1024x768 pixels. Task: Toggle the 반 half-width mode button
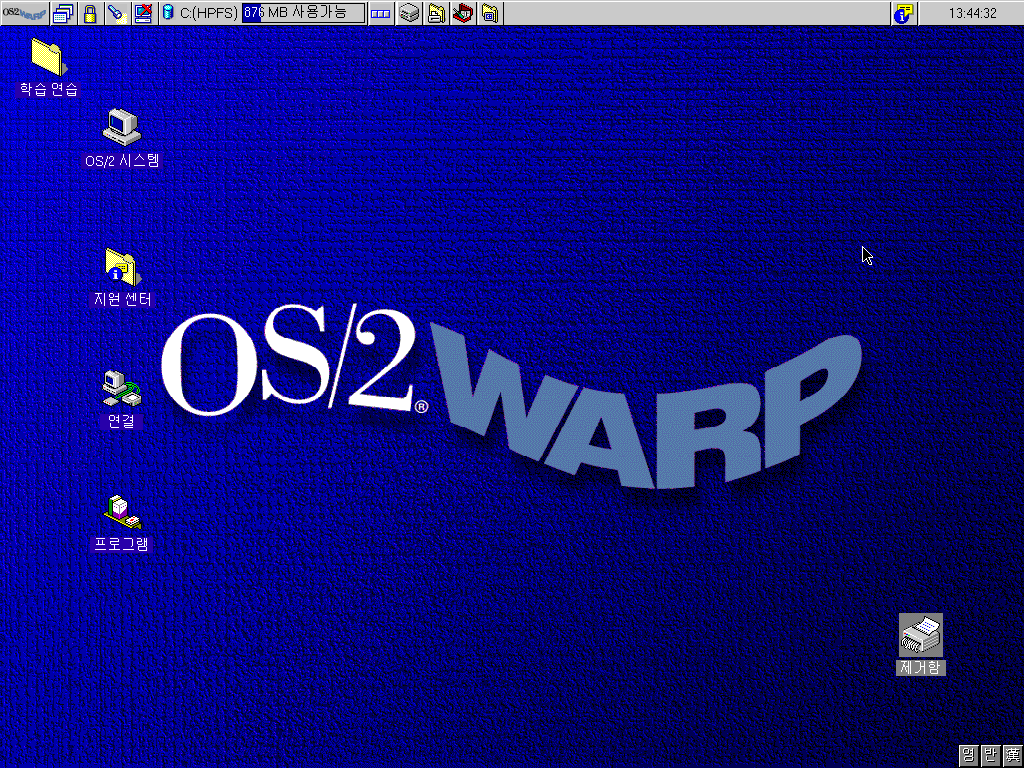click(990, 756)
